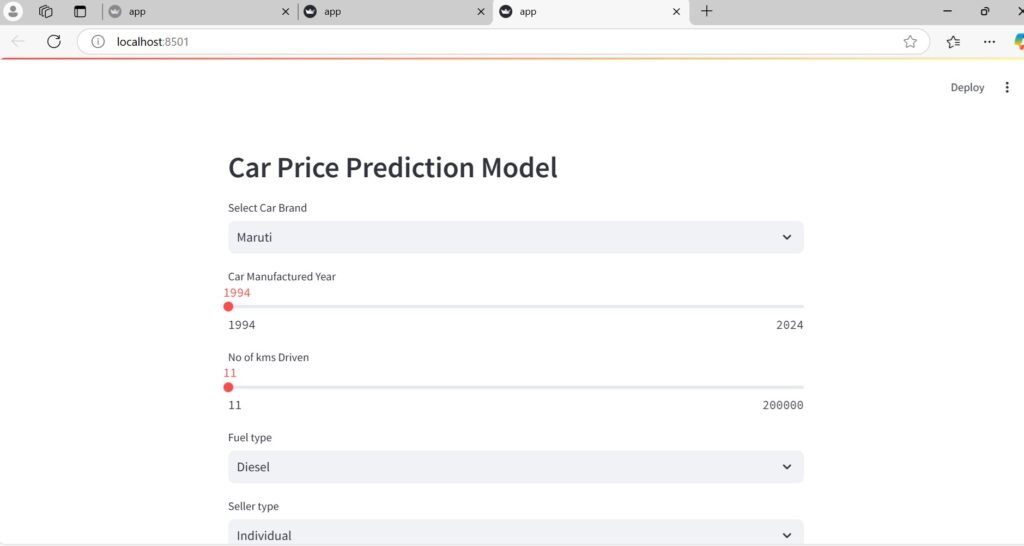
Task: Open the tab actions menu icon
Action: point(80,12)
